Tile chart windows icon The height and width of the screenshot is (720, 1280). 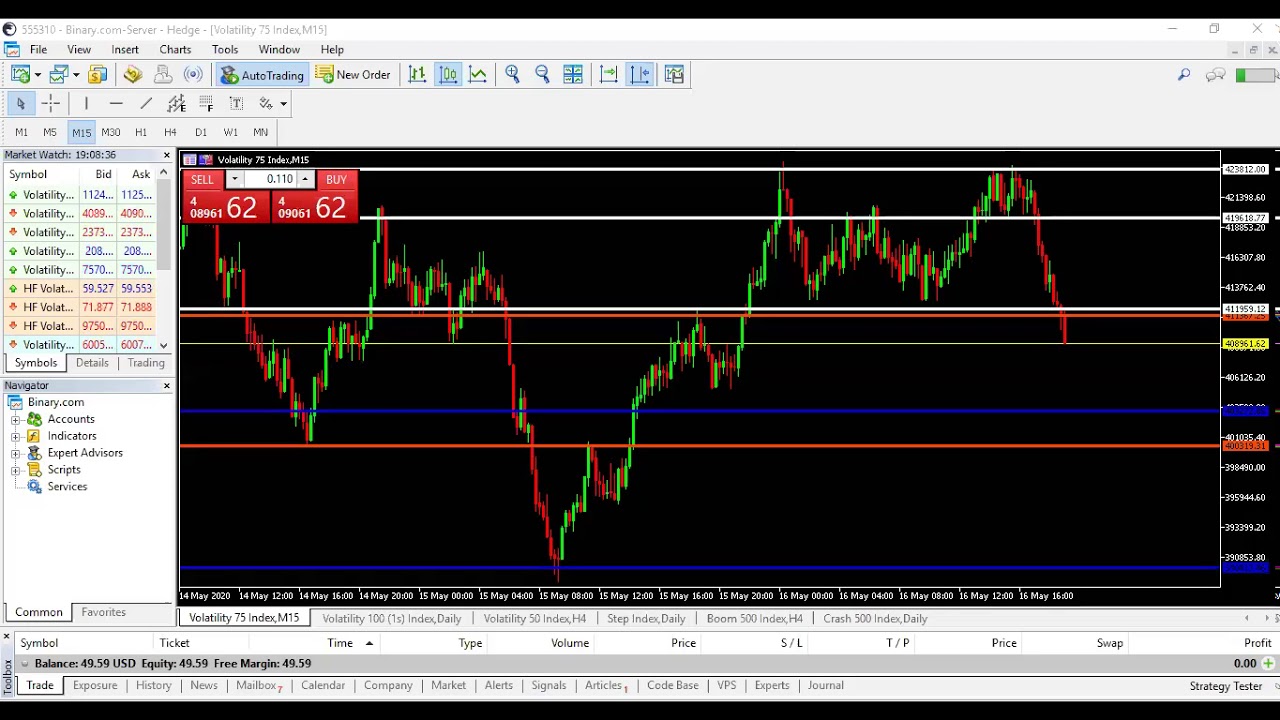coord(573,74)
